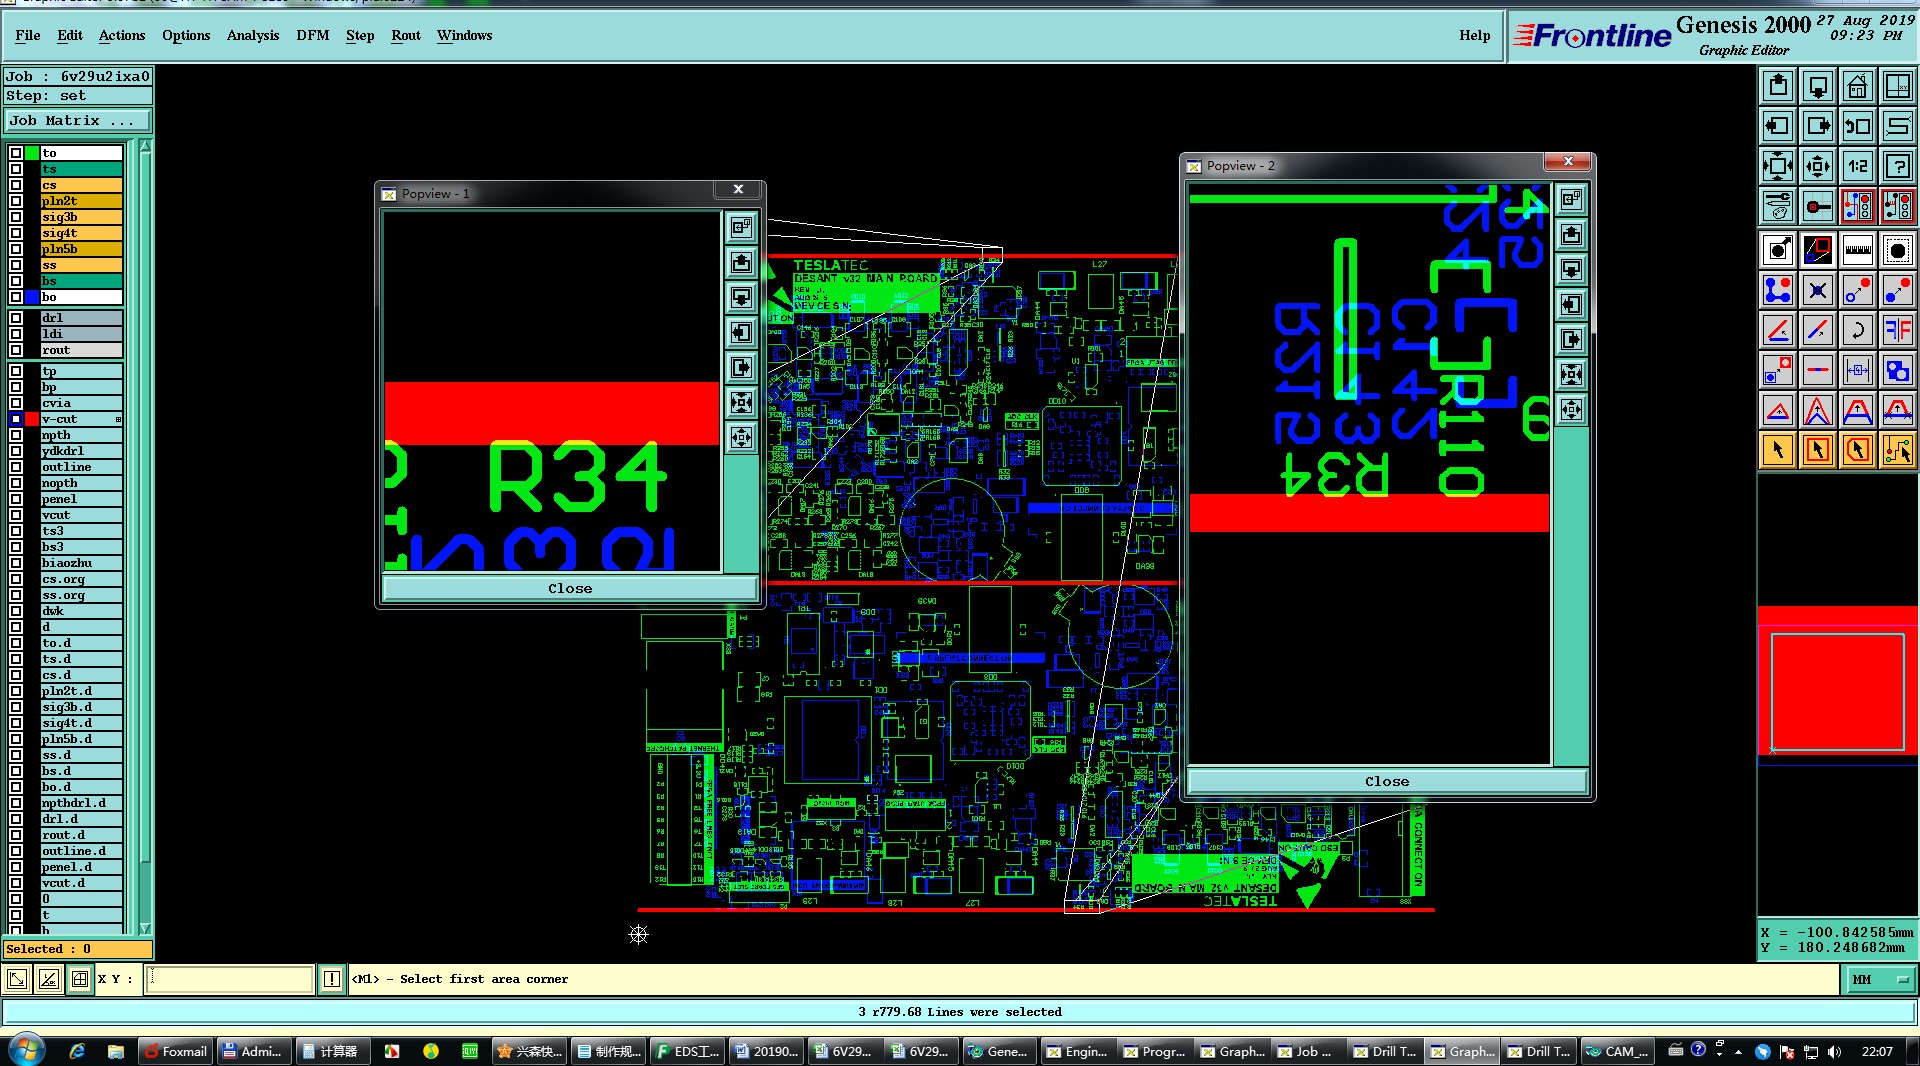Open the wrench and palette settings icon

[x=1778, y=206]
